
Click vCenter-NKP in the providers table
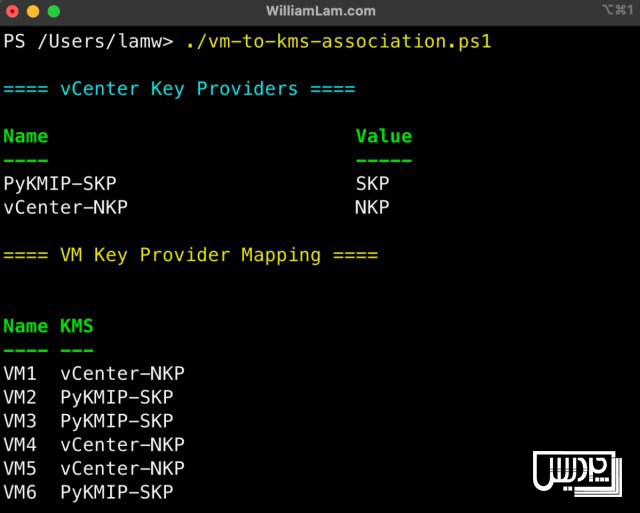pyautogui.click(x=66, y=207)
